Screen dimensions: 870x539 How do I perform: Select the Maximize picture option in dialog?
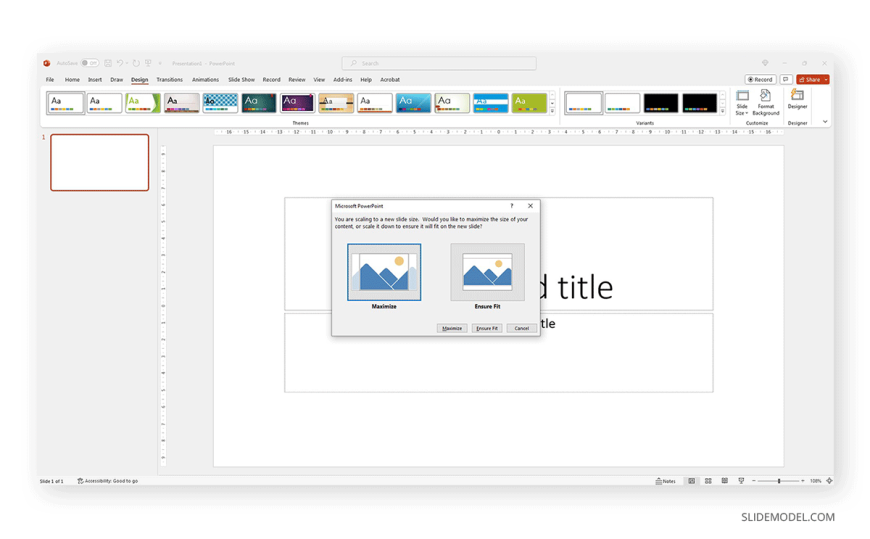[384, 272]
